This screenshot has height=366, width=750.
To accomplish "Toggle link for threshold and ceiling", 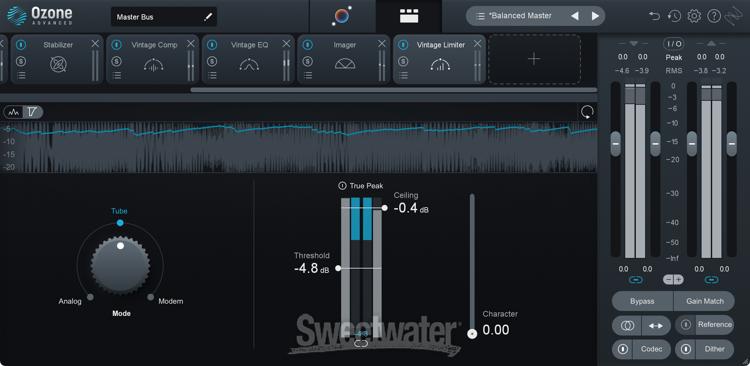I will (361, 343).
